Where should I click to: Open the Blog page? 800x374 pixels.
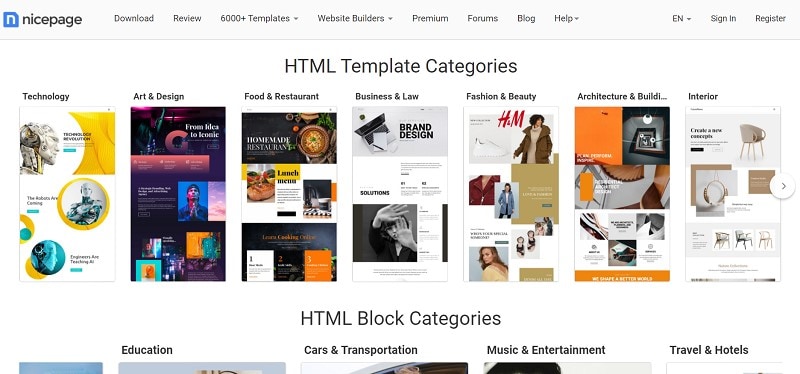(x=526, y=18)
